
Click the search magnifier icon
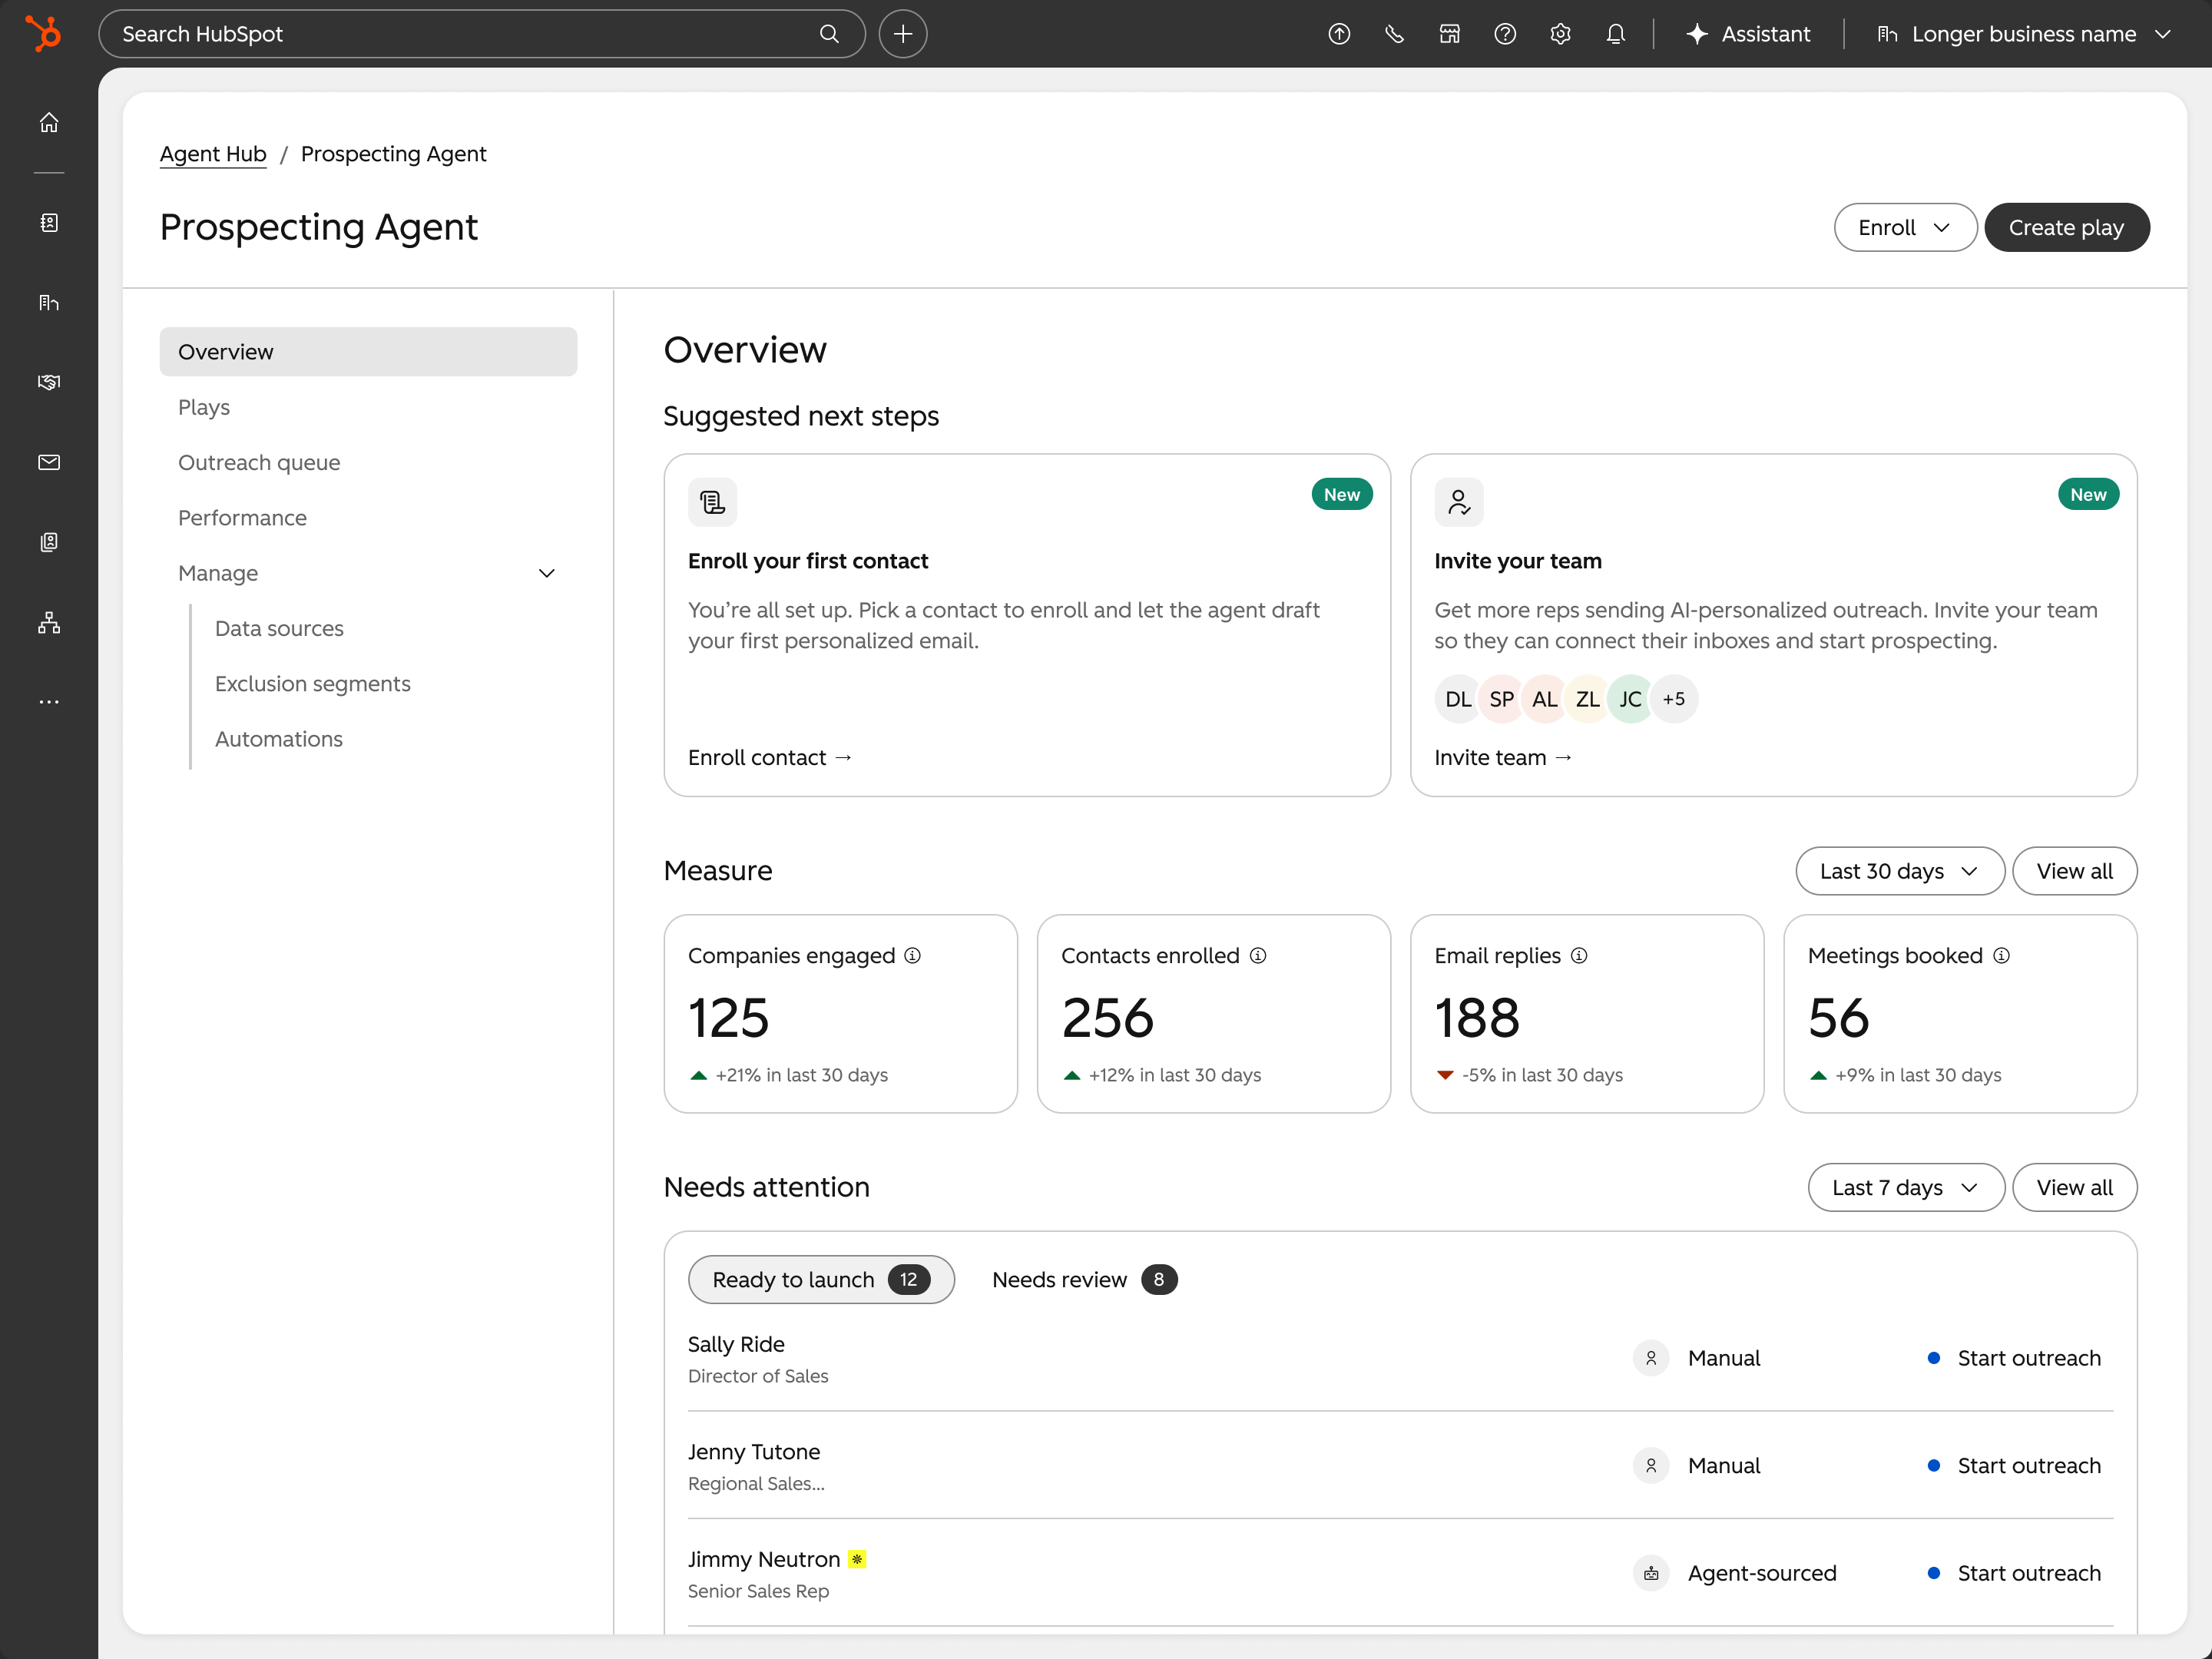pyautogui.click(x=829, y=34)
